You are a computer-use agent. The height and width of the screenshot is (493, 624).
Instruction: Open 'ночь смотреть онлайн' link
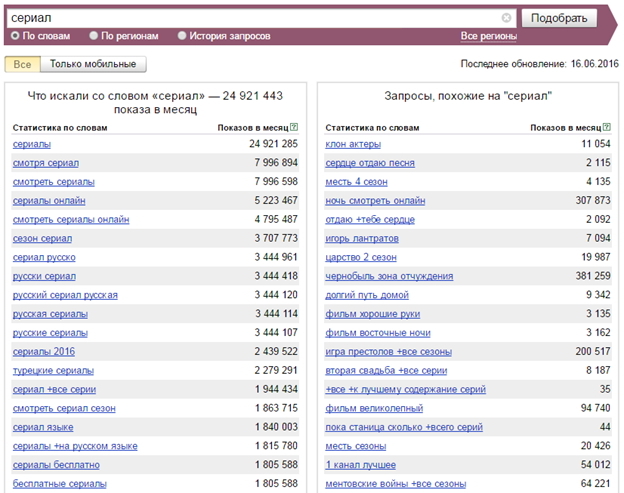pyautogui.click(x=375, y=201)
